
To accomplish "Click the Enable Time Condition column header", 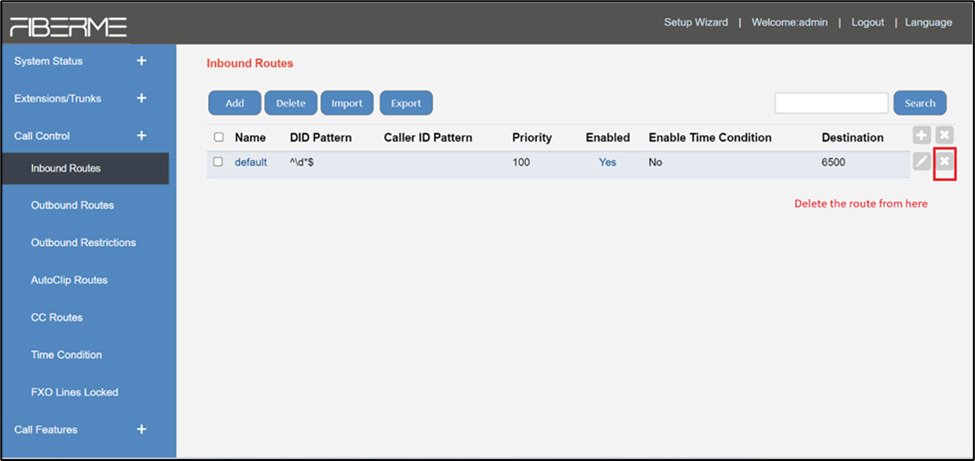I will 710,137.
